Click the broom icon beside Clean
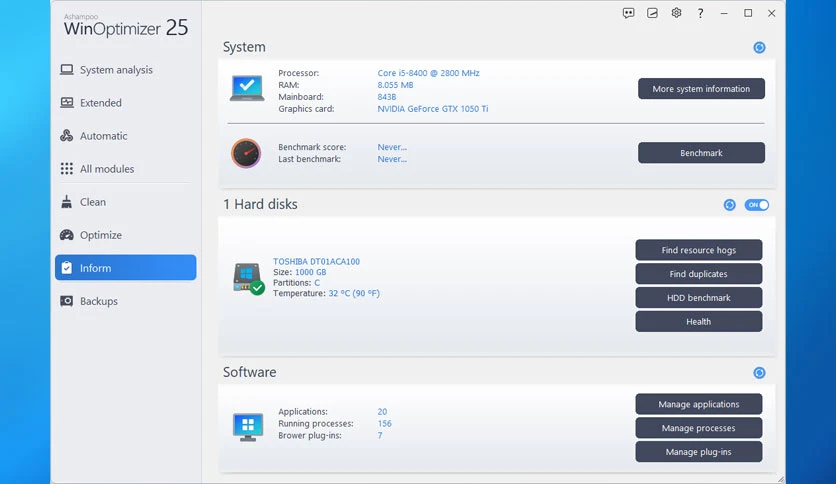The image size is (836, 484). (x=67, y=201)
